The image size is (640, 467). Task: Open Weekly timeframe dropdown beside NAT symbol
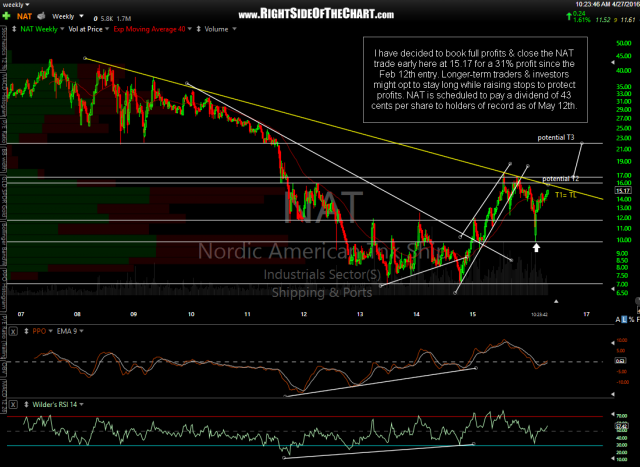(80, 17)
